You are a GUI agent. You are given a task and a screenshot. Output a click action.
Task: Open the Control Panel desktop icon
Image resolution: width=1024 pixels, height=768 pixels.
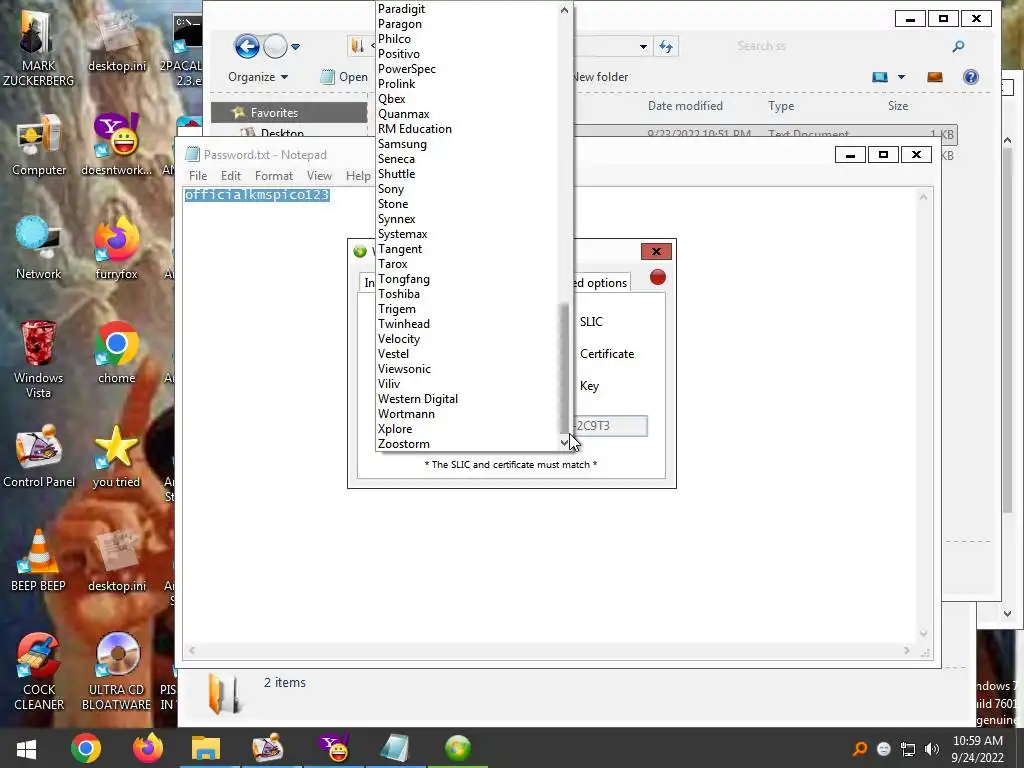pos(39,457)
